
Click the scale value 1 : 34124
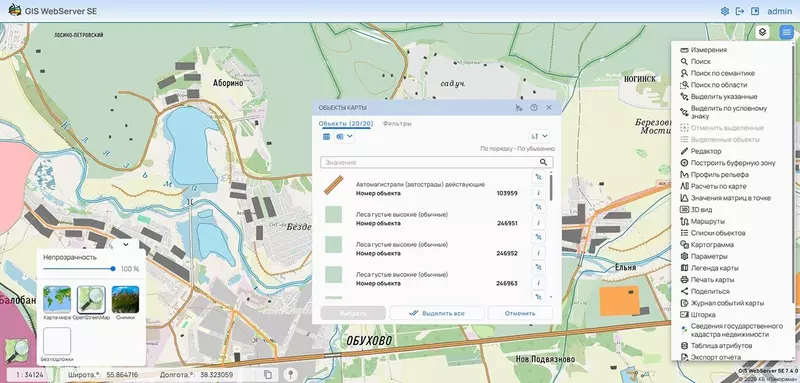click(x=29, y=375)
